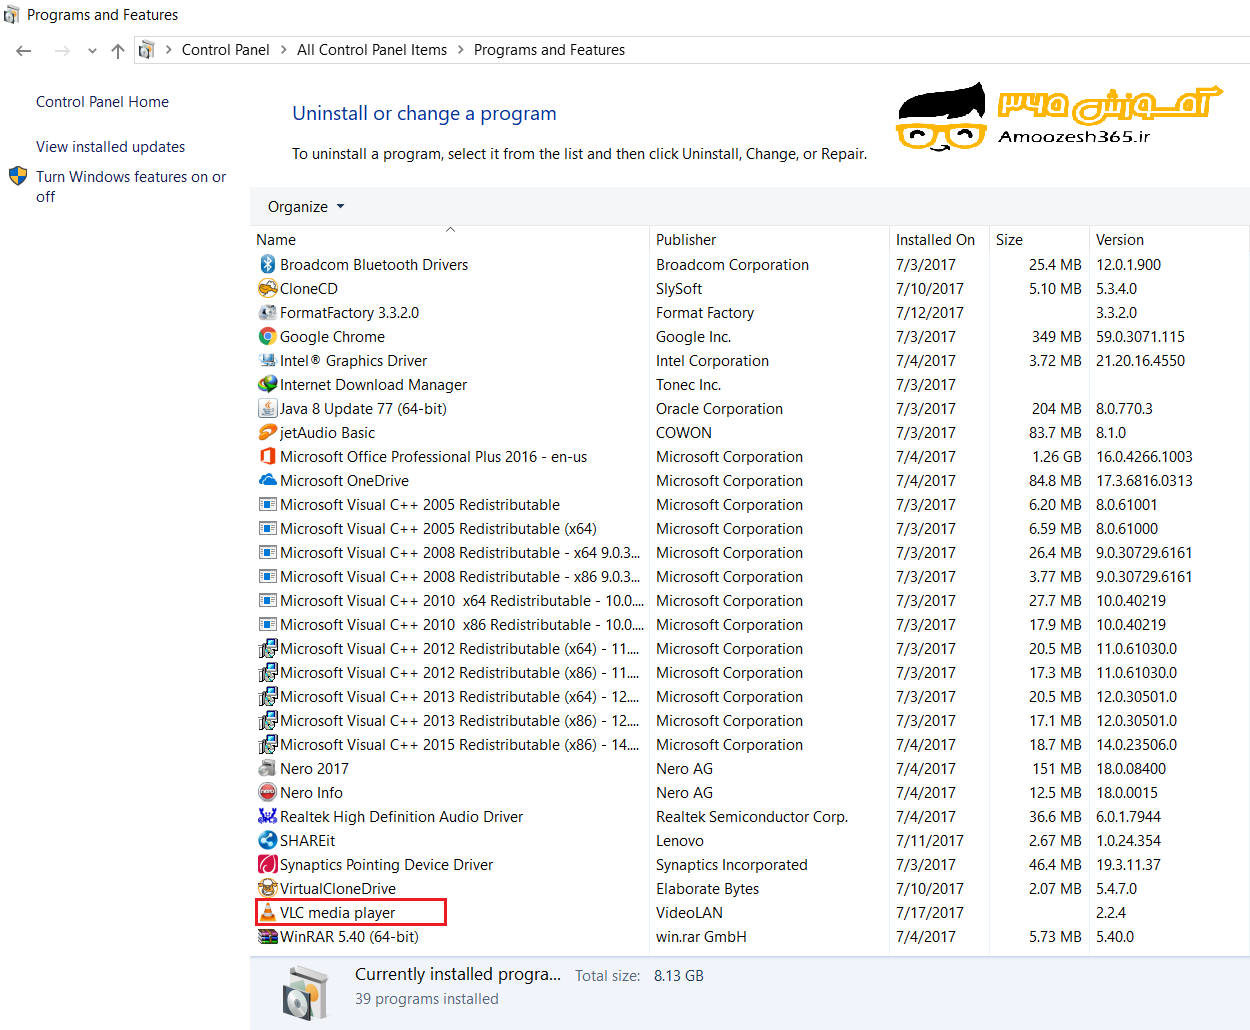Click the Microsoft OneDrive cloud icon
This screenshot has width=1250, height=1030.
tap(267, 480)
